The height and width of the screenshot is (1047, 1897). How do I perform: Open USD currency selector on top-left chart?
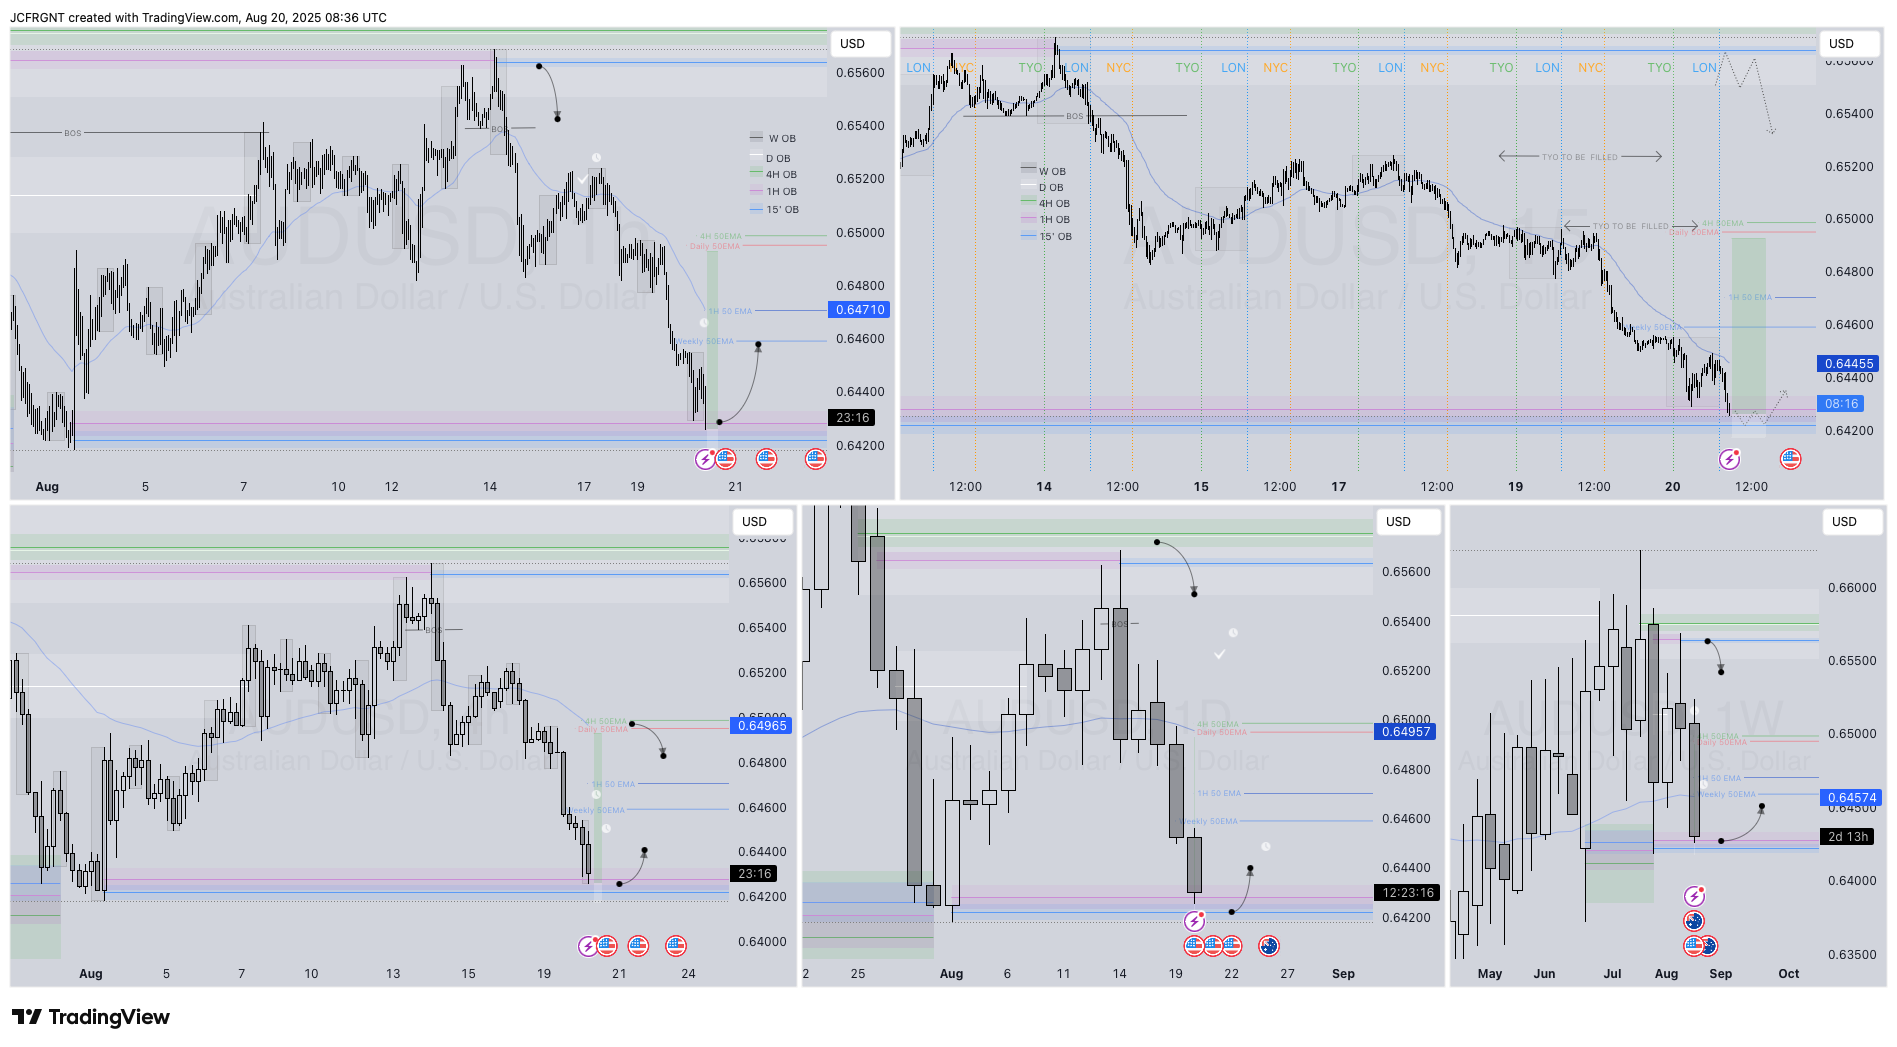tap(859, 44)
